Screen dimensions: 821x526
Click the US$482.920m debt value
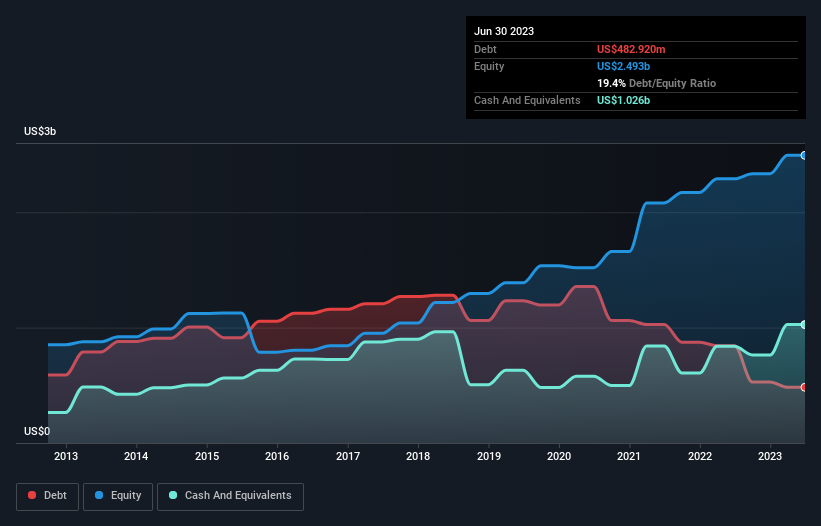[631, 49]
